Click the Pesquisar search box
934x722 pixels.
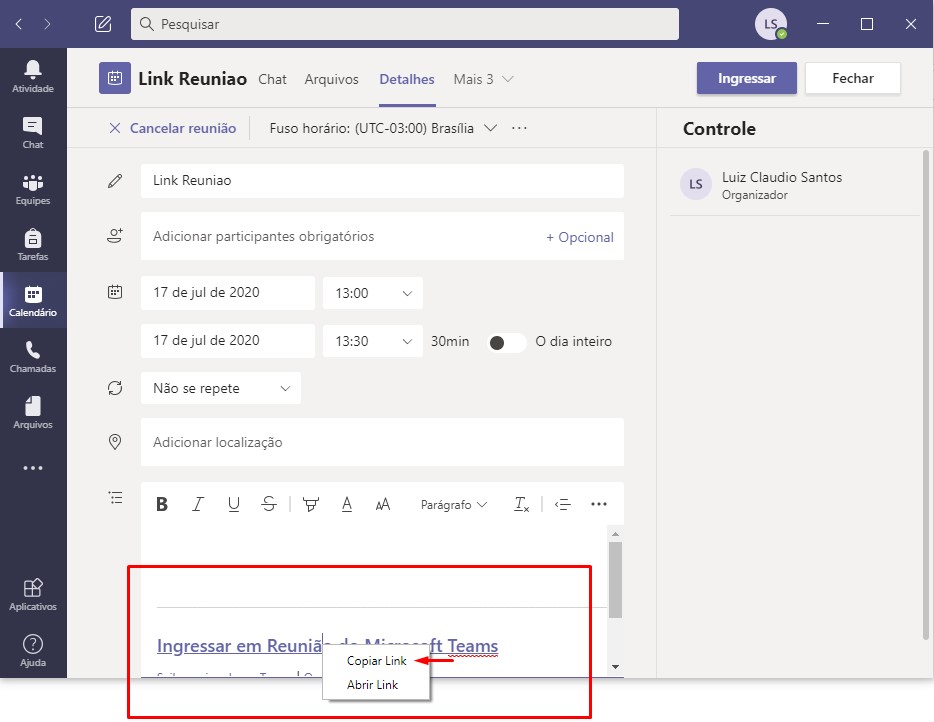[x=404, y=24]
